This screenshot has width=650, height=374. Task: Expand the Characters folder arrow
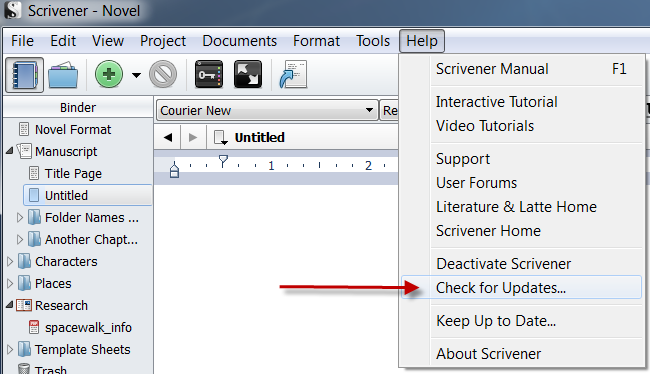(x=10, y=261)
